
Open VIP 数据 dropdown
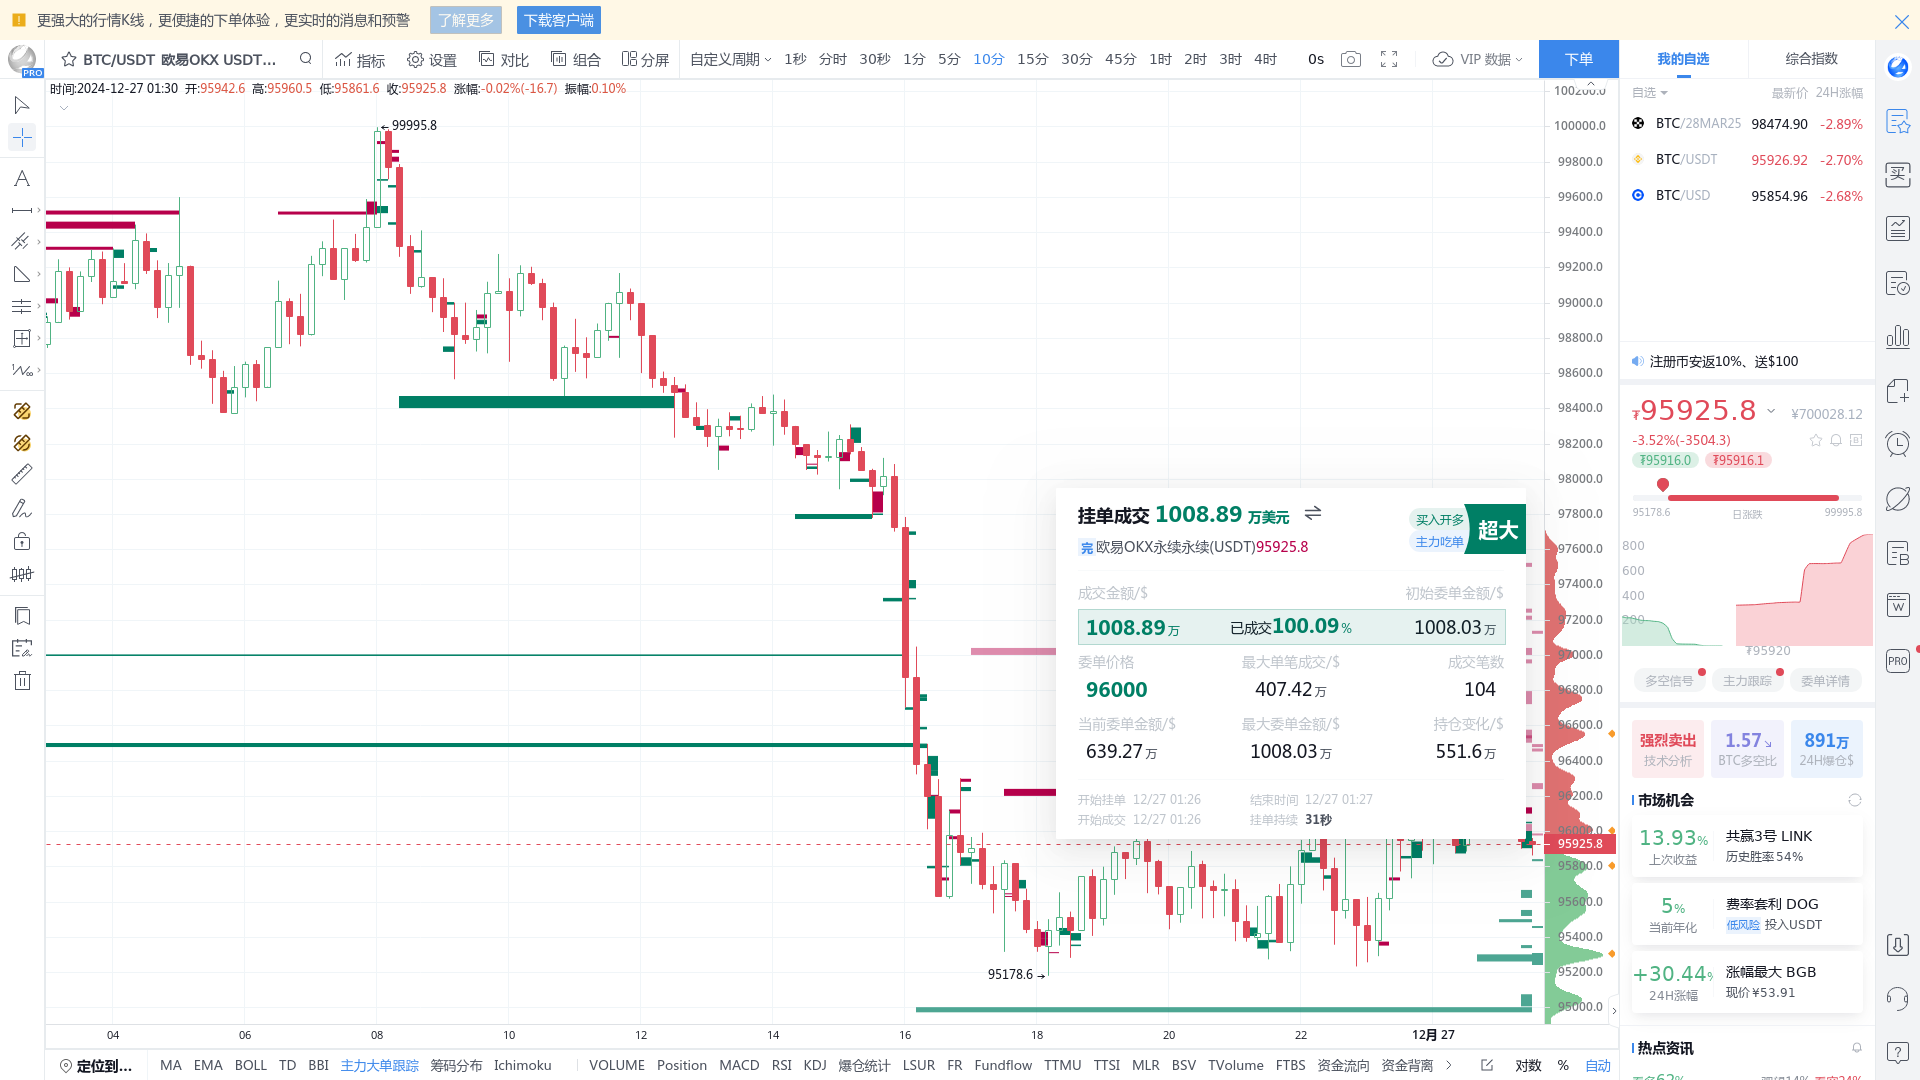click(1477, 59)
